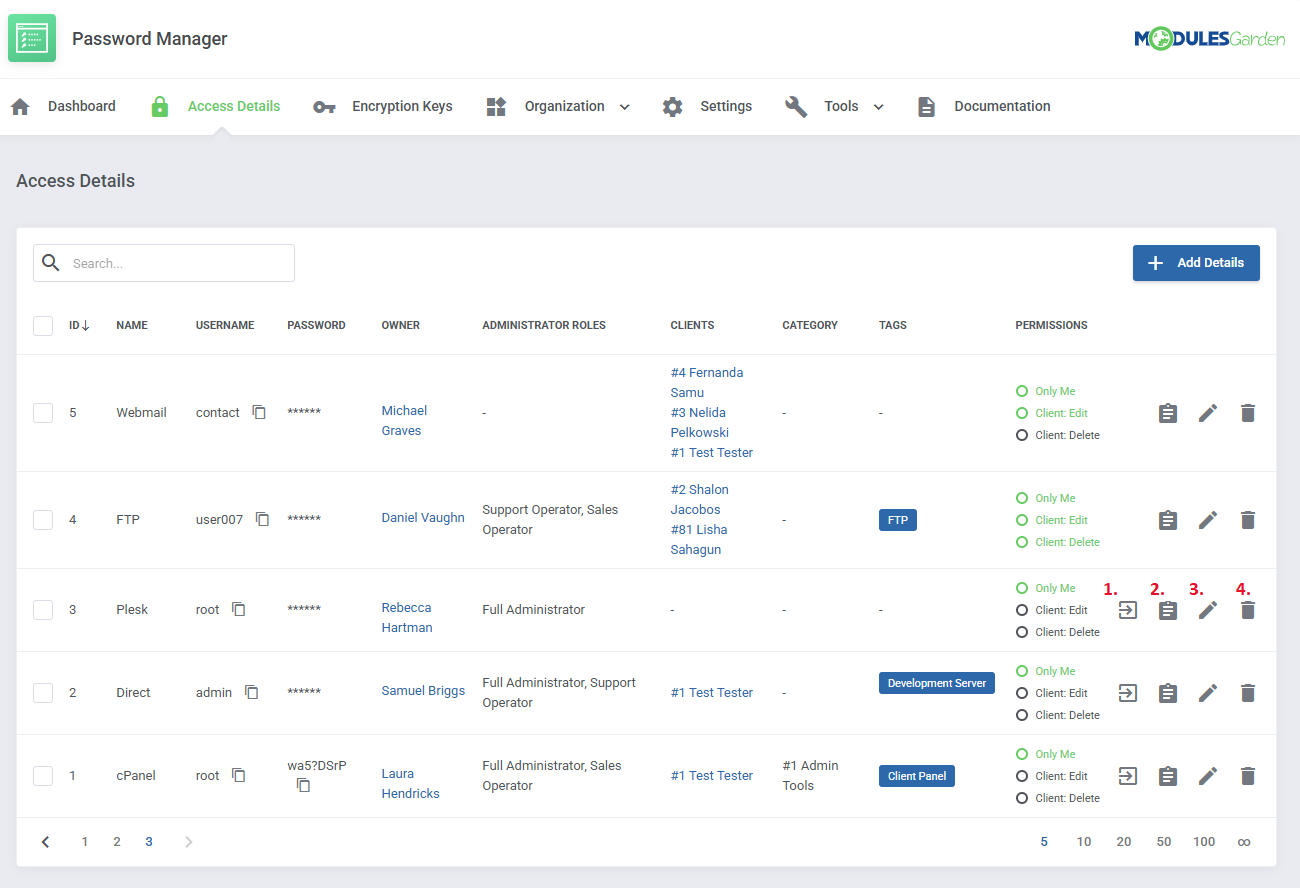
Task: Copy the cPanel password wa5?DSrP
Action: (x=303, y=785)
